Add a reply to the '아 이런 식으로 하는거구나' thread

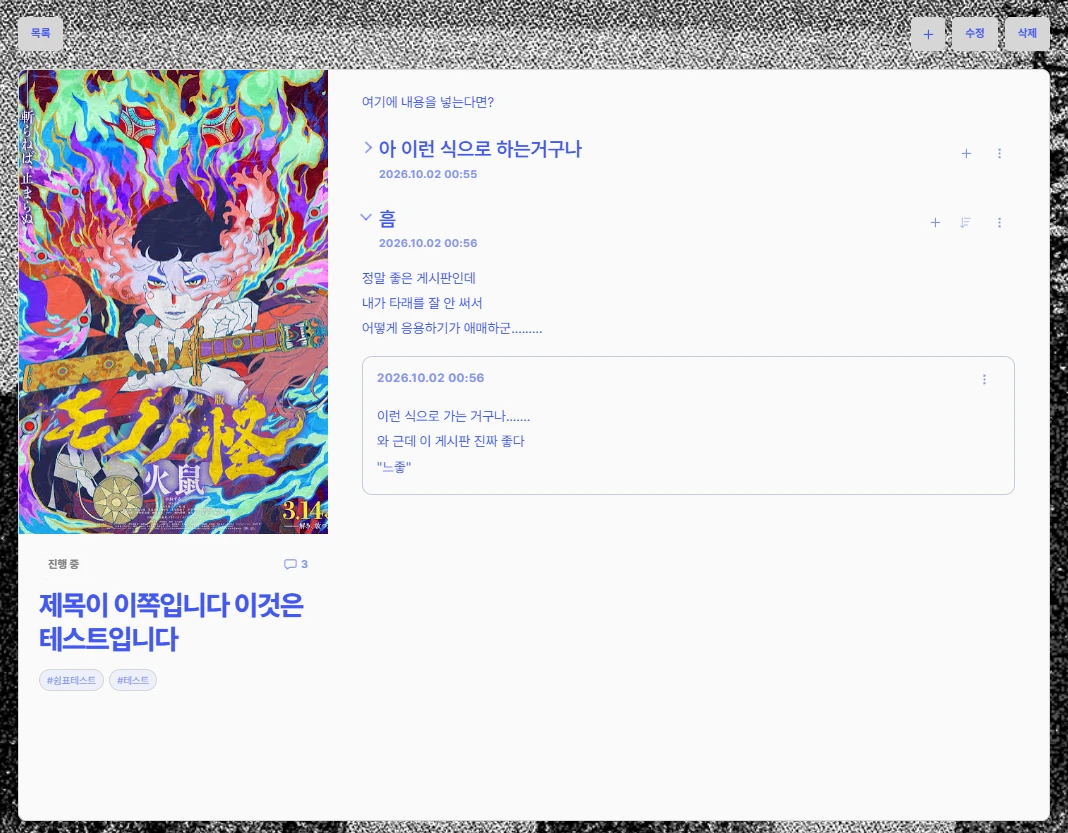[966, 154]
